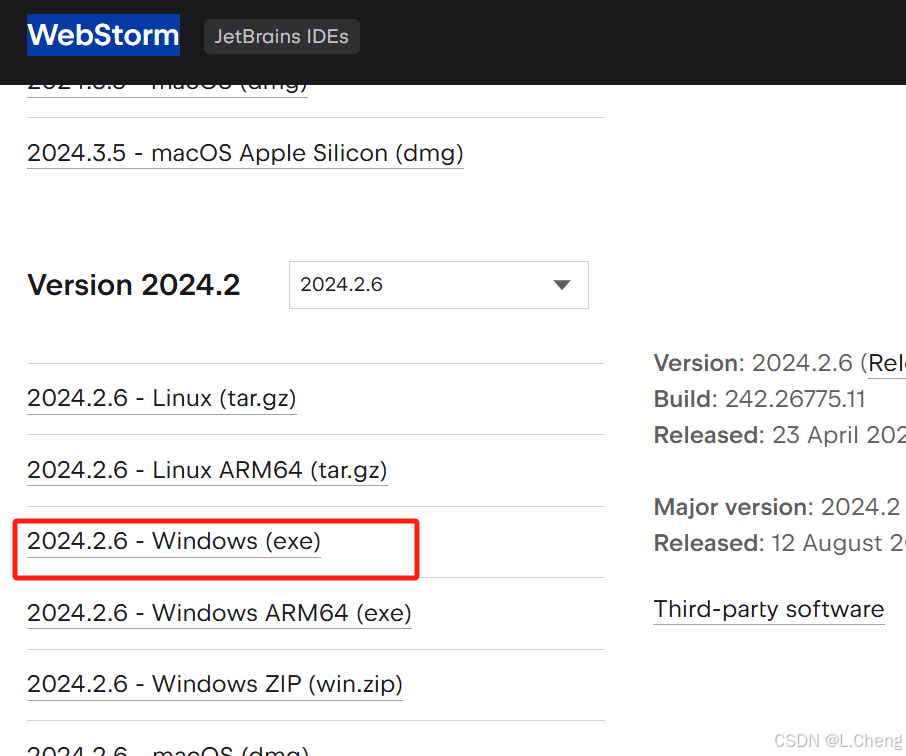Download 2024.2.6 Windows ZIP archive

214,684
